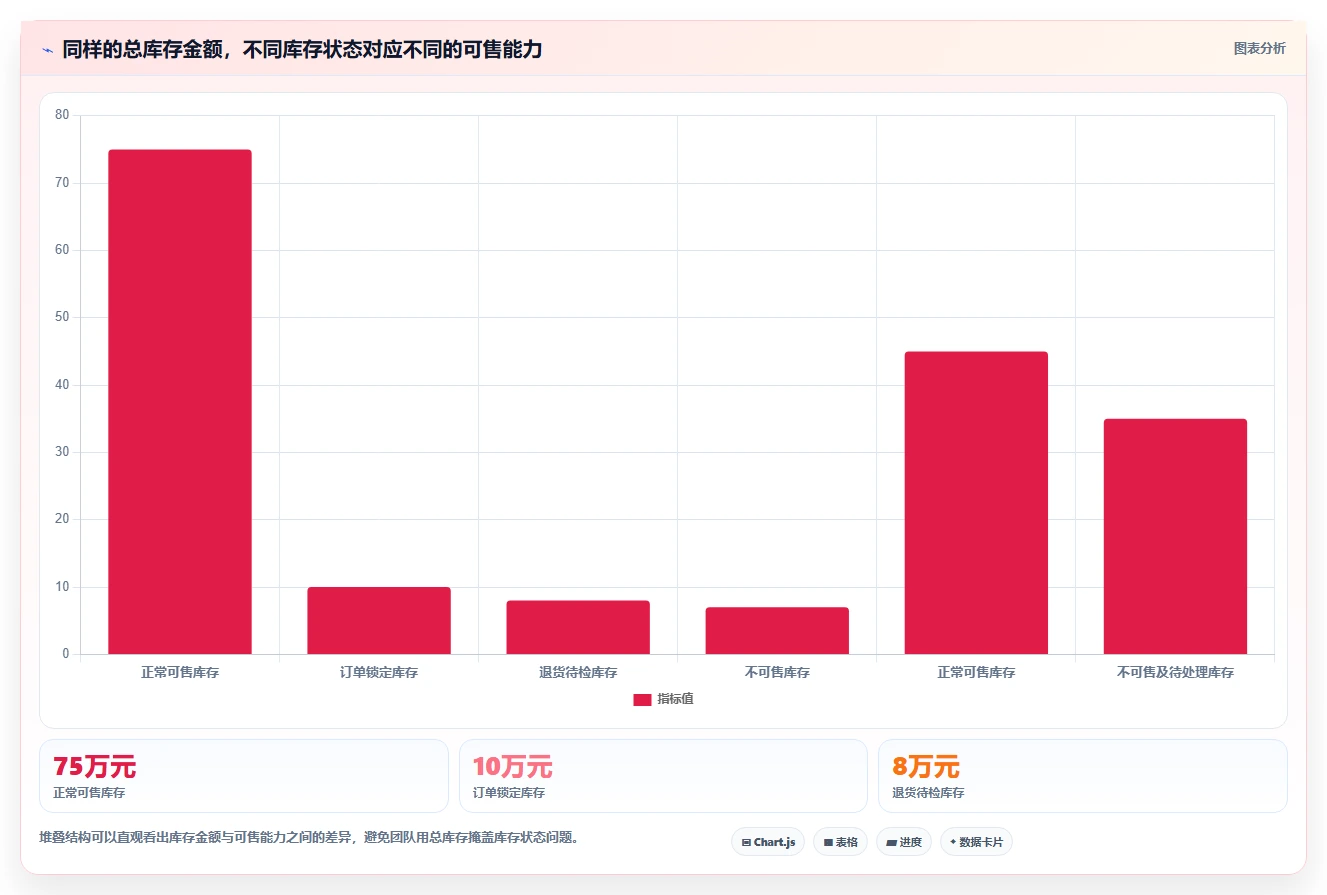This screenshot has height=895, width=1327.
Task: Select the 进度 tag chip
Action: 904,842
